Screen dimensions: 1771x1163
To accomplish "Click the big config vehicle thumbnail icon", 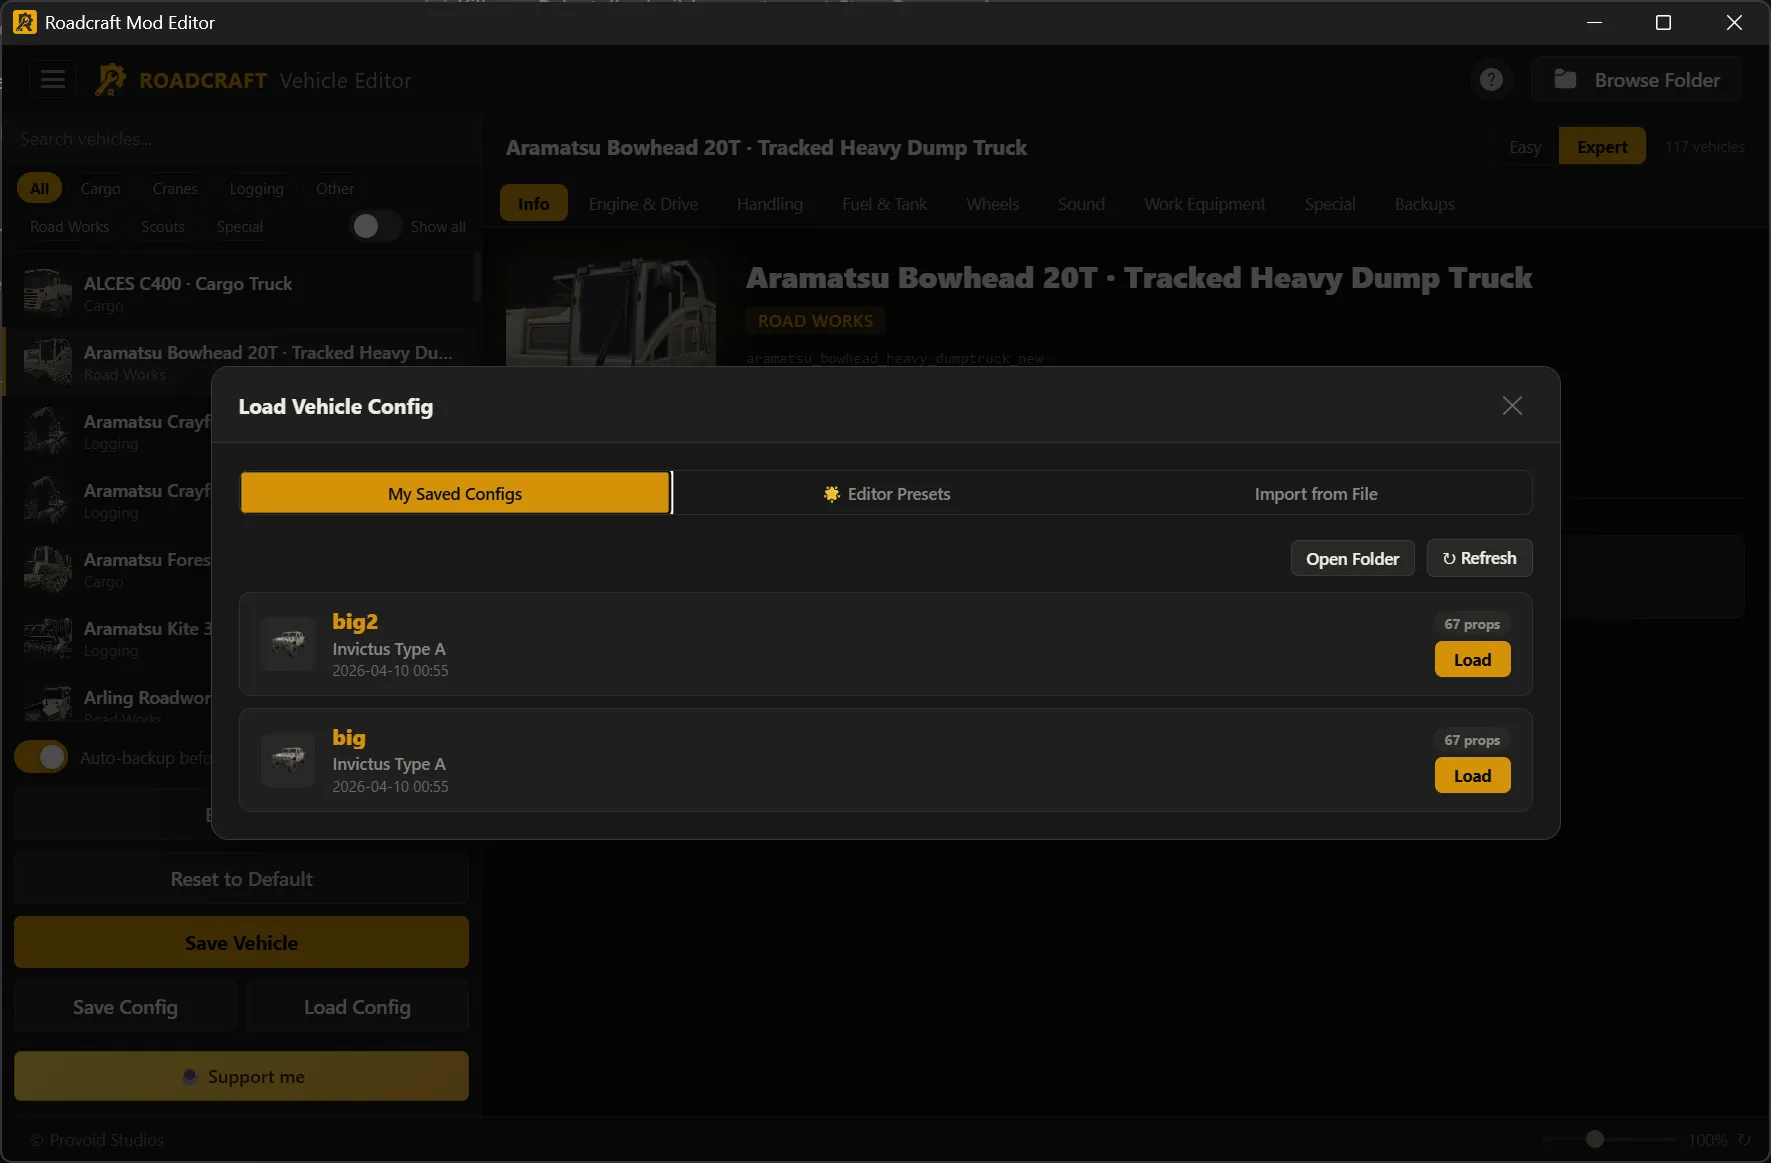I will point(288,759).
